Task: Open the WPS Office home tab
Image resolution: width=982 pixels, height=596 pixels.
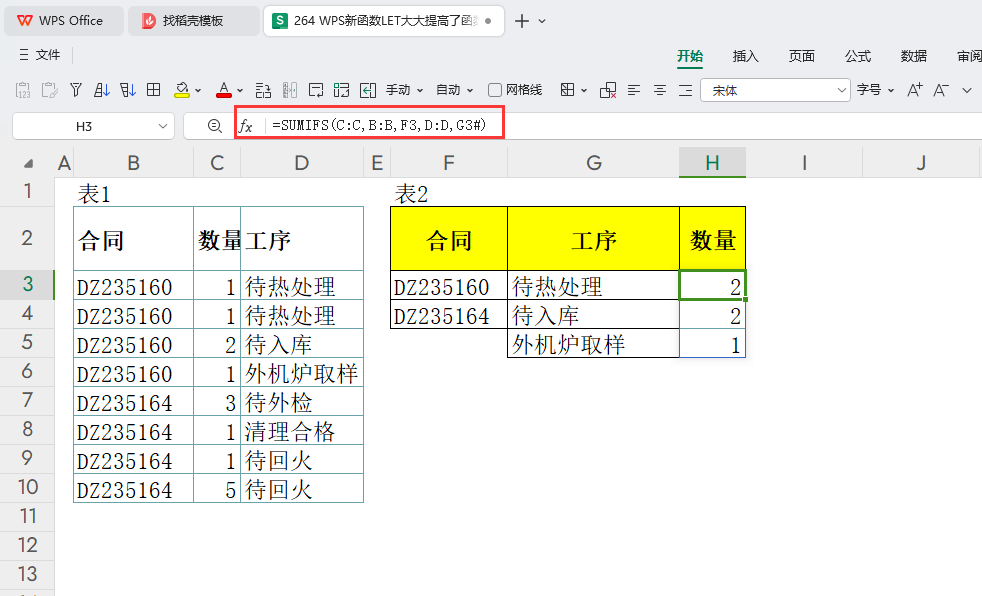Action: pos(63,21)
